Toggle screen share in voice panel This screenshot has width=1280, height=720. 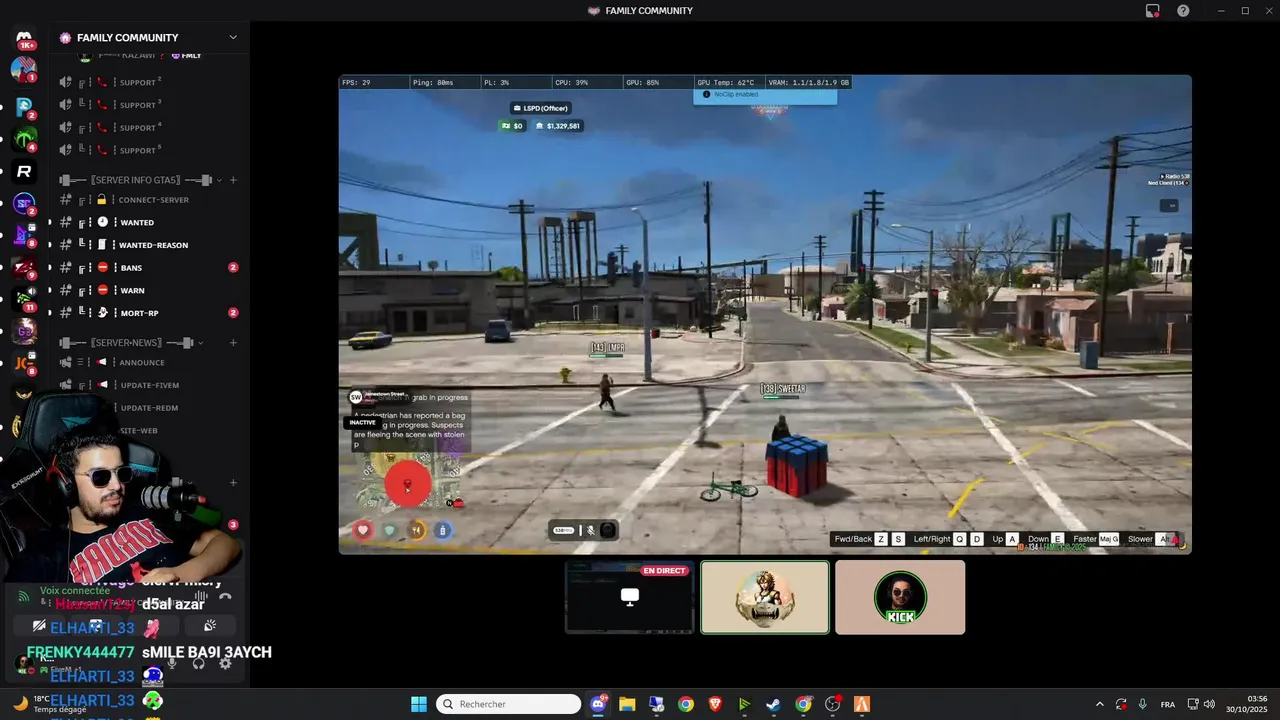tap(96, 626)
